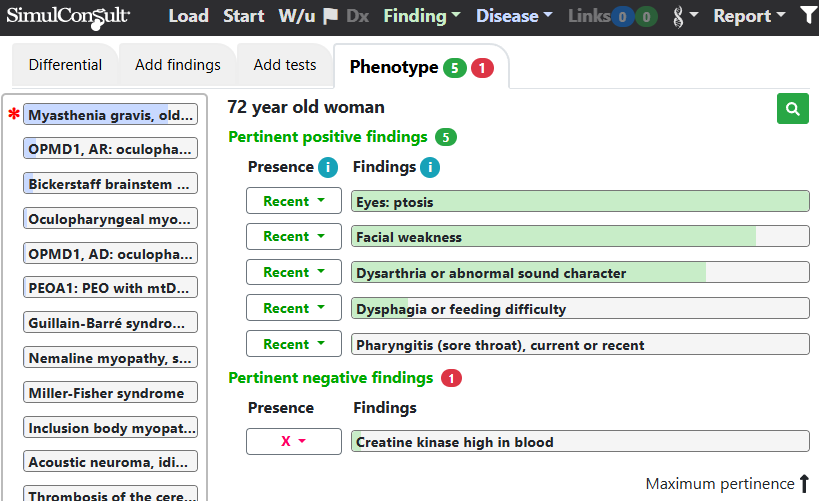Screen dimensions: 819x501
Task: Expand the Finding menu in top bar
Action: coord(422,16)
